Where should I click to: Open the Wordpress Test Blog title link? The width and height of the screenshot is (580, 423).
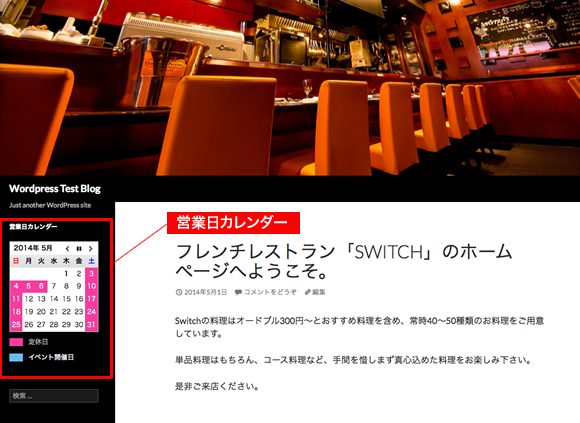[55, 189]
